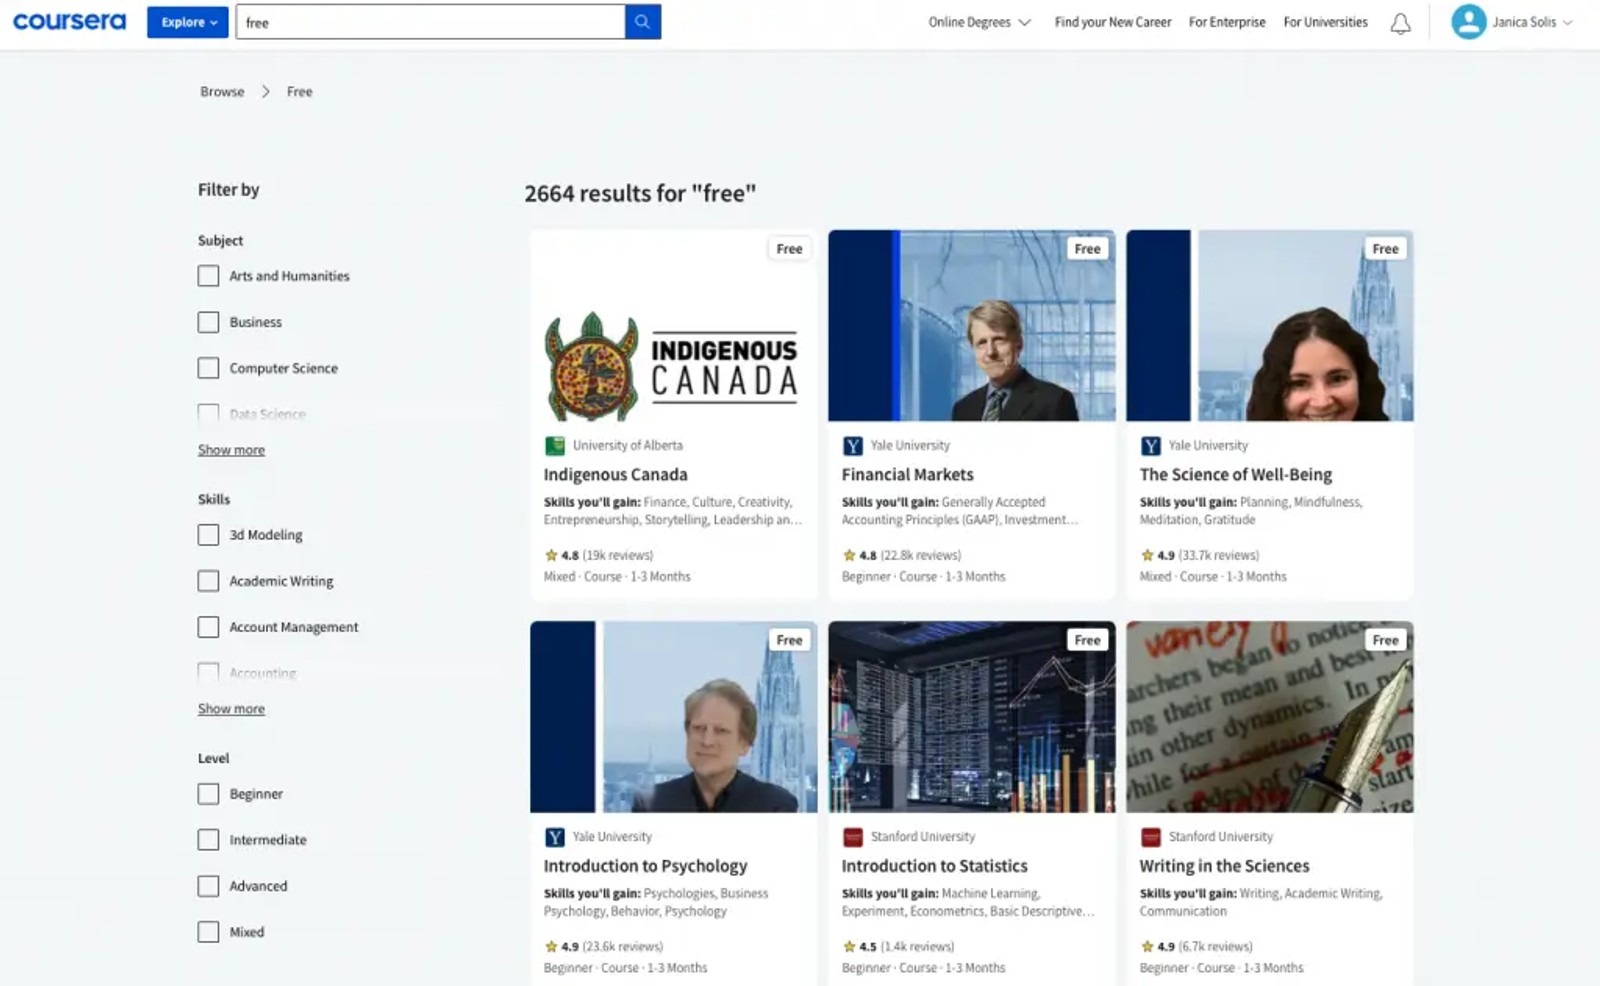The height and width of the screenshot is (986, 1600).
Task: Click the Financial Markets instructor thumbnail
Action: (x=971, y=326)
